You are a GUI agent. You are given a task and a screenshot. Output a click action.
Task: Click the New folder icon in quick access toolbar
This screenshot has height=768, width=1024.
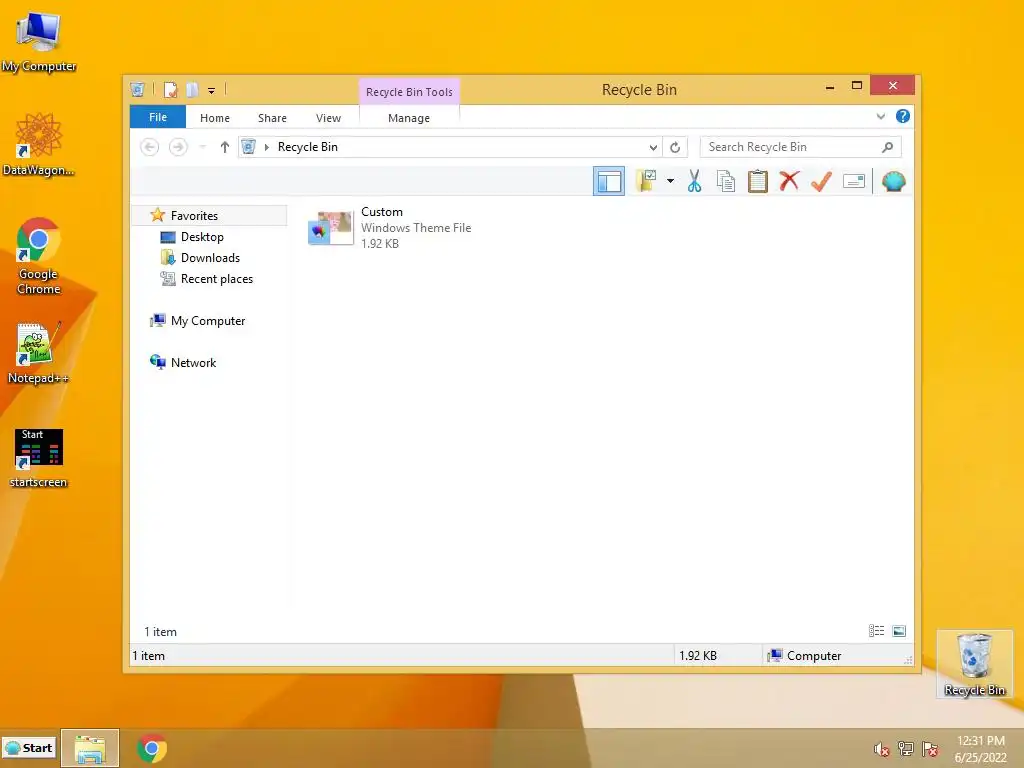tap(192, 90)
